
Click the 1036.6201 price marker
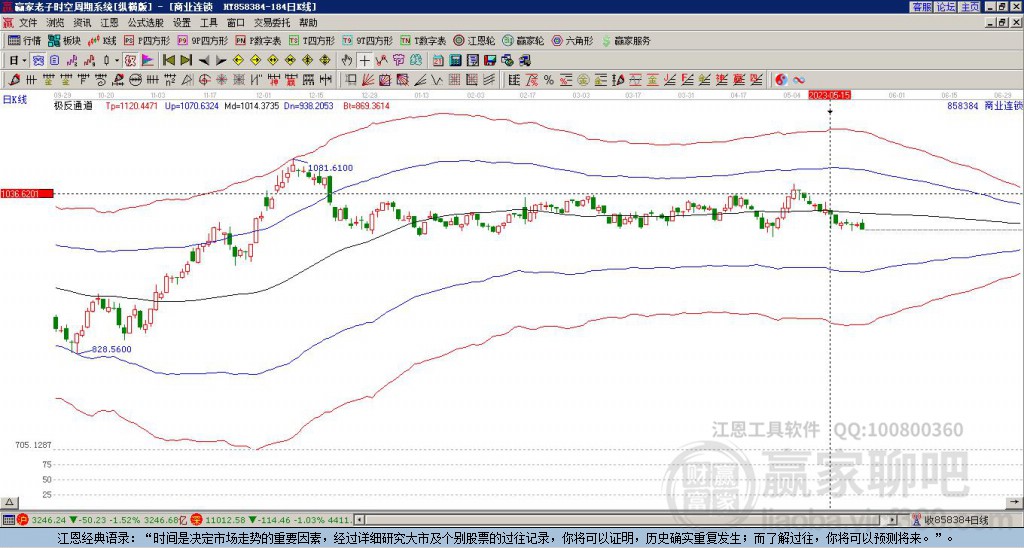click(27, 193)
